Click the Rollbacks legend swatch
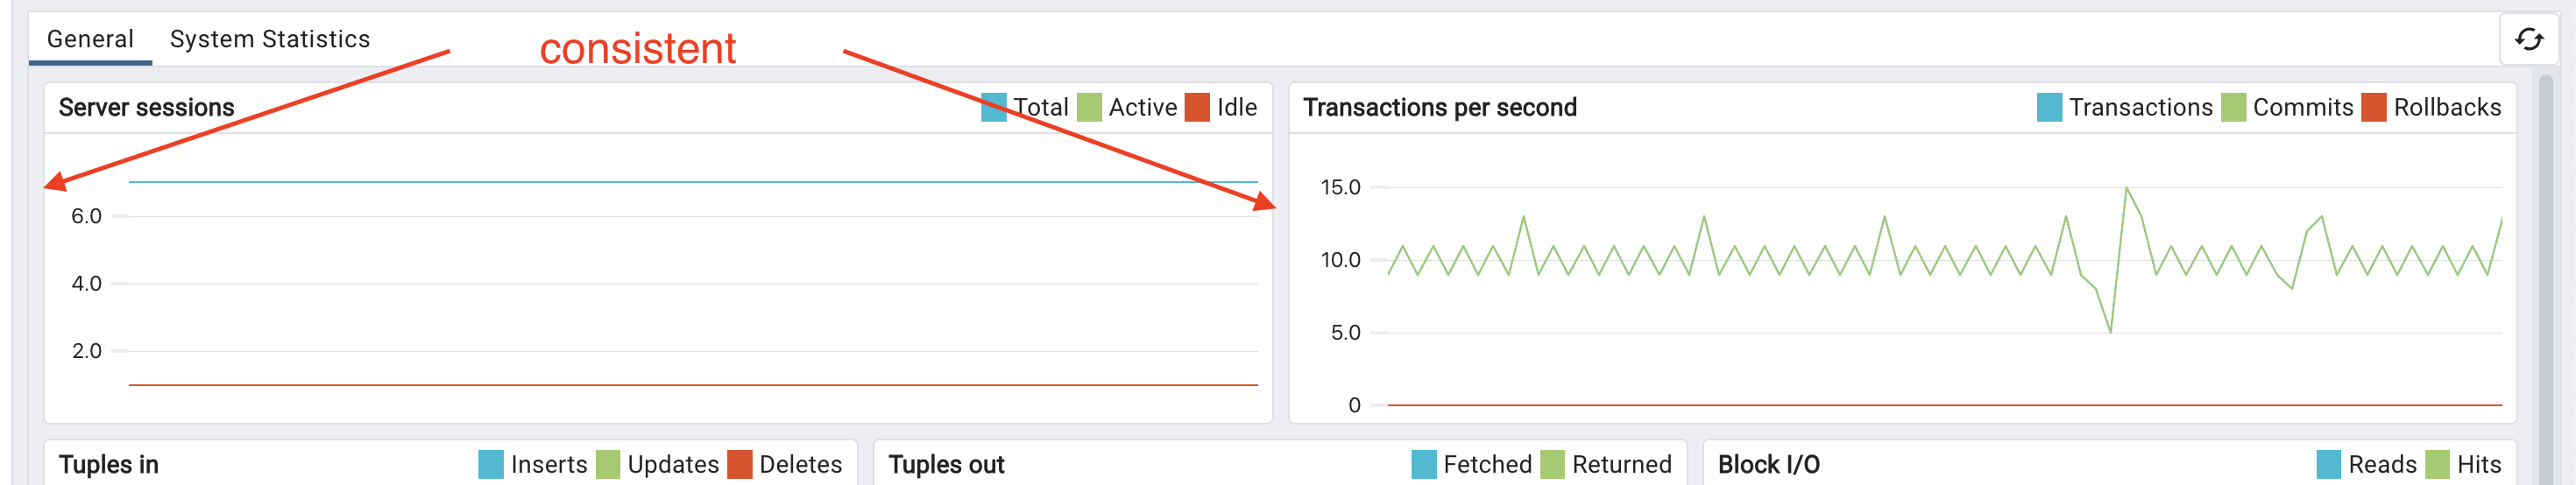This screenshot has height=485, width=2576. (x=2374, y=107)
